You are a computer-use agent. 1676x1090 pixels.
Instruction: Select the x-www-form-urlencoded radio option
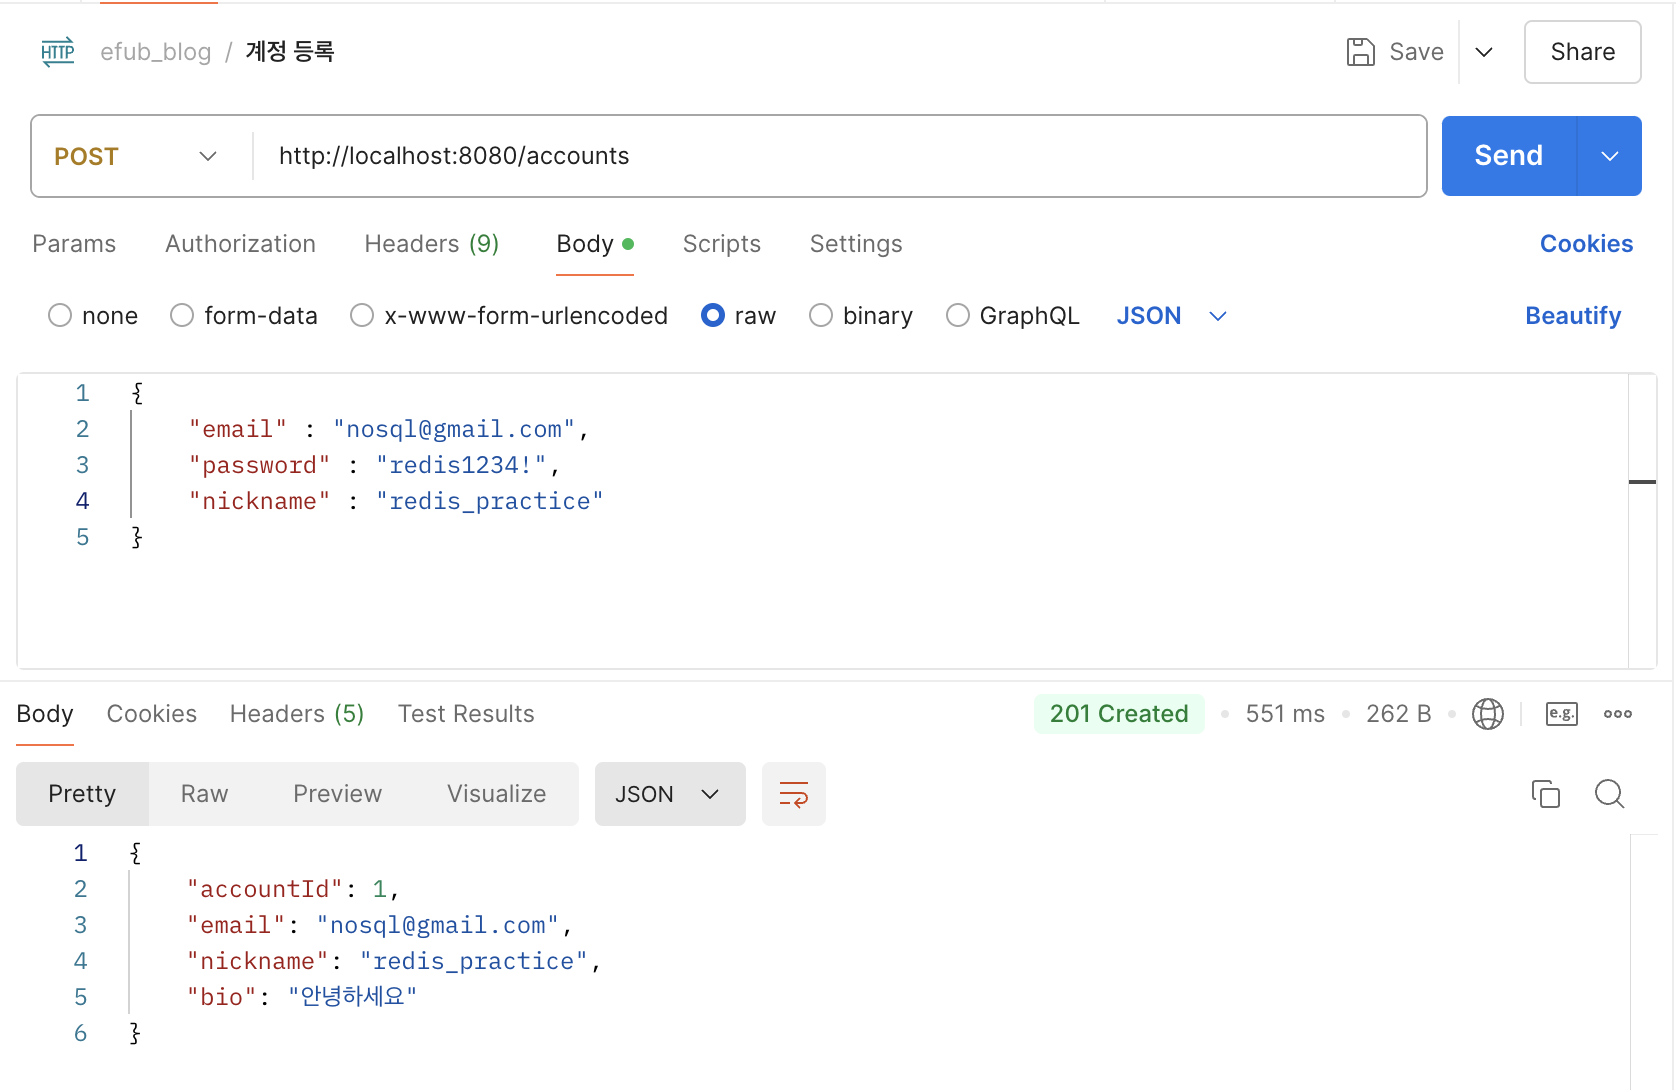(x=362, y=316)
